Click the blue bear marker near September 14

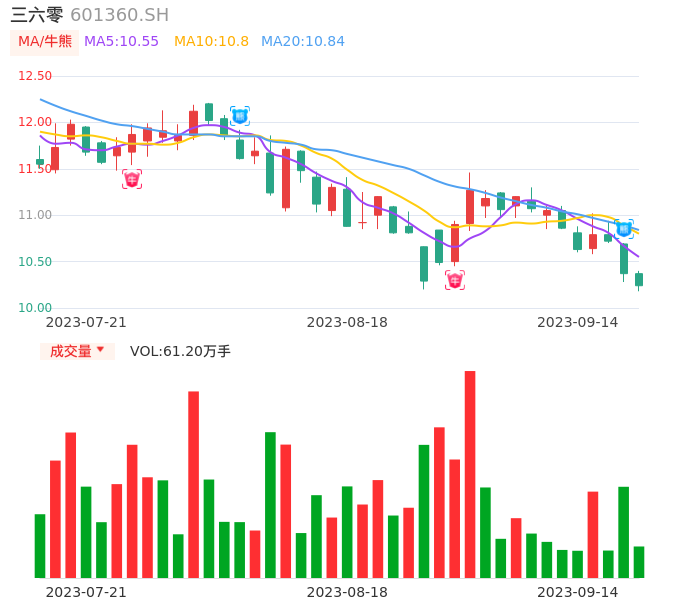point(623,229)
